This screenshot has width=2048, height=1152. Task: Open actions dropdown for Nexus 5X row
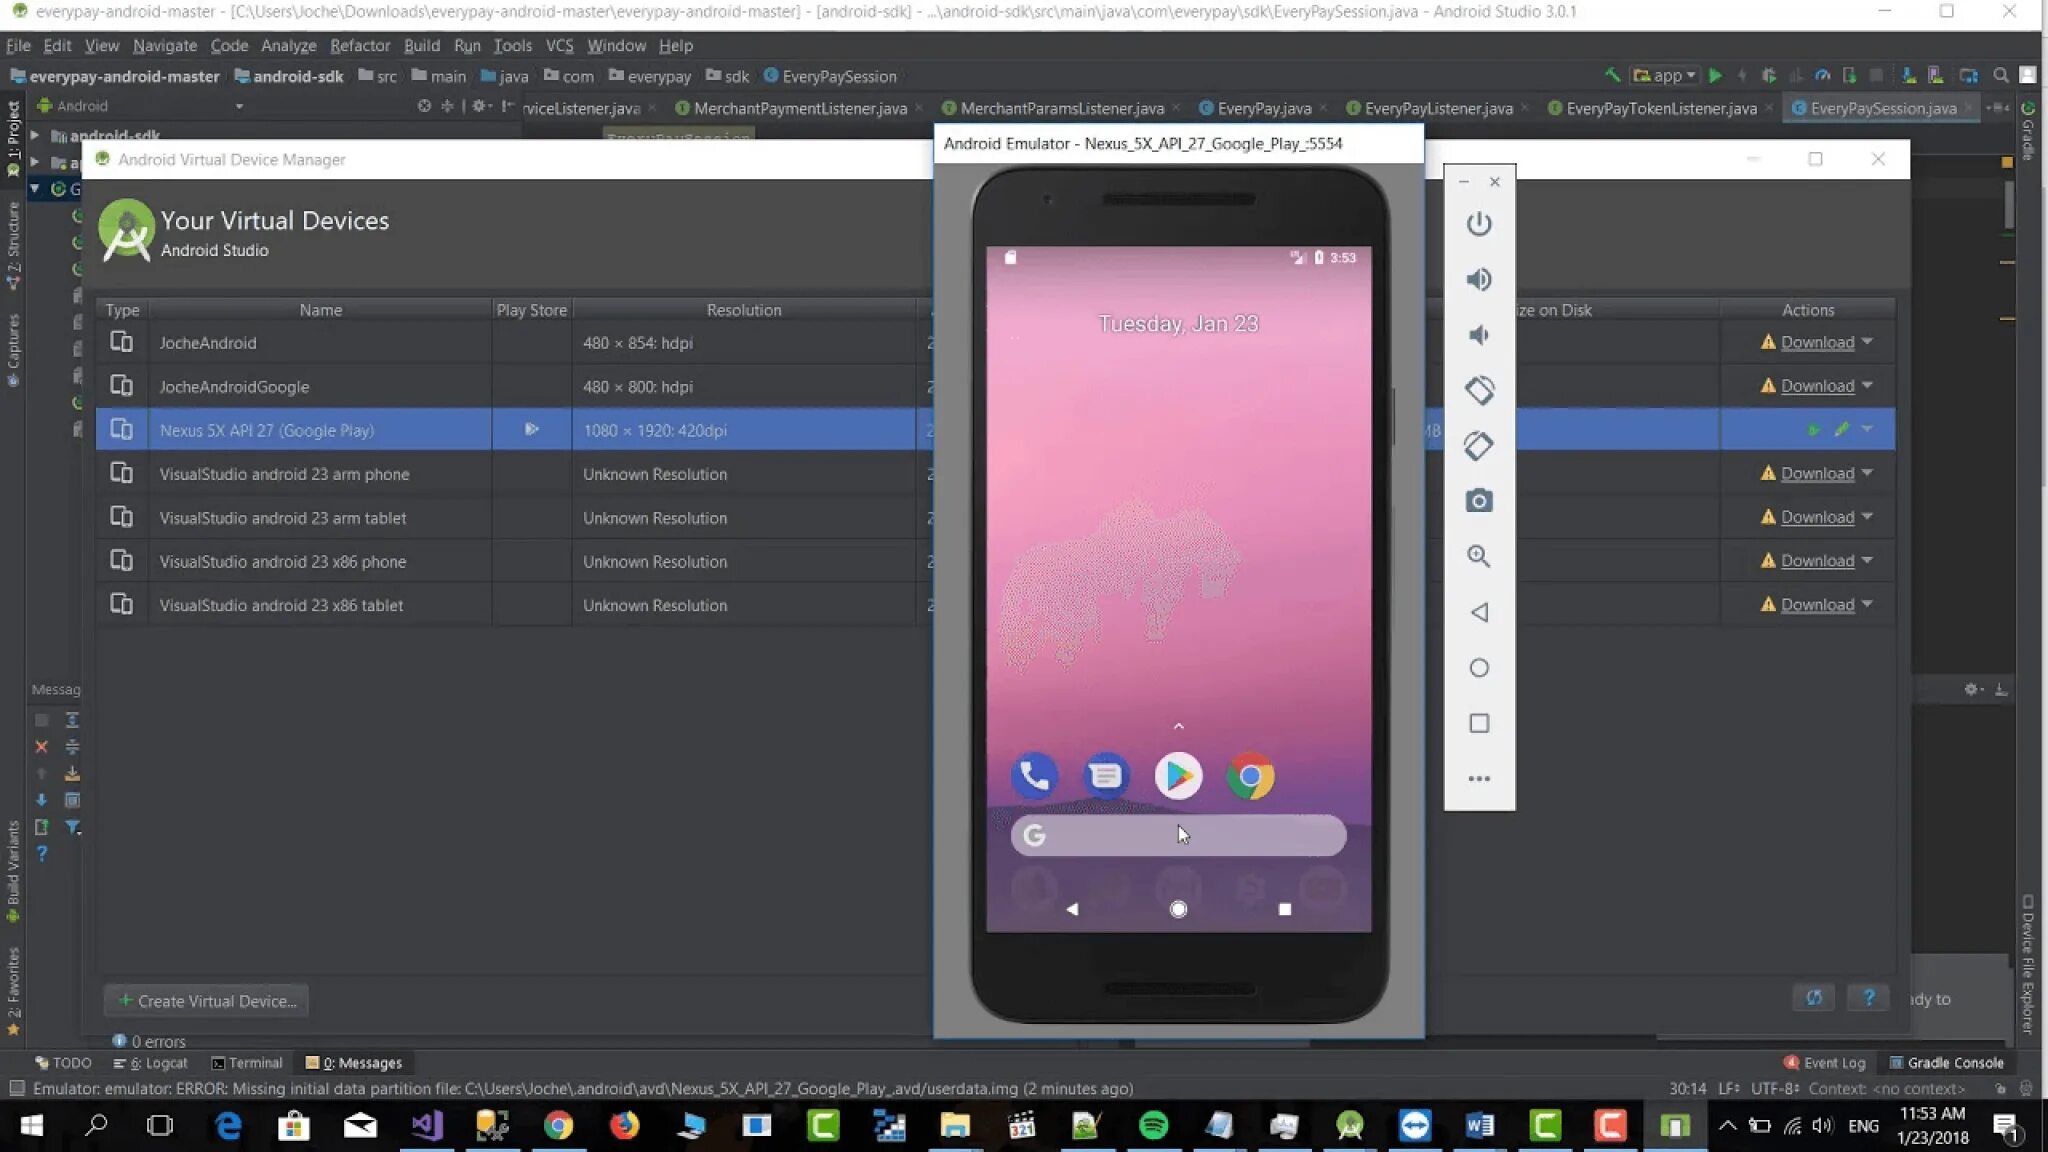click(1867, 430)
